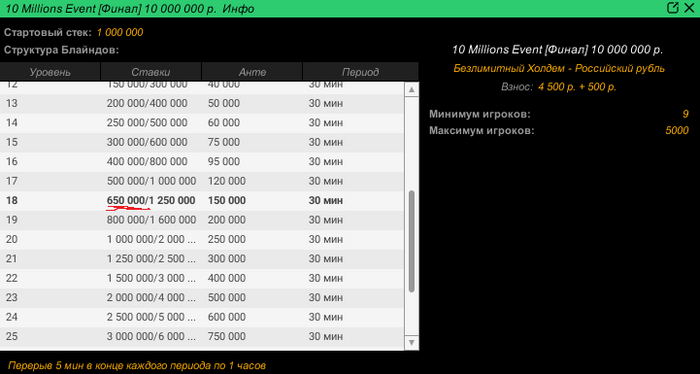Viewport: 700px width, 374px height.
Task: Select level 23 row number
Action: (12, 298)
